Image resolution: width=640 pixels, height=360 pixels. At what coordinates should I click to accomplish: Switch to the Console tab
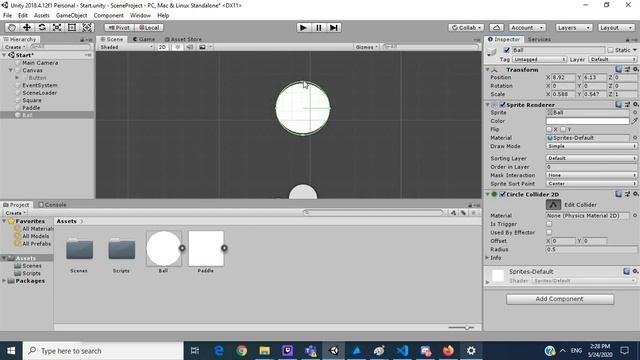[52, 204]
